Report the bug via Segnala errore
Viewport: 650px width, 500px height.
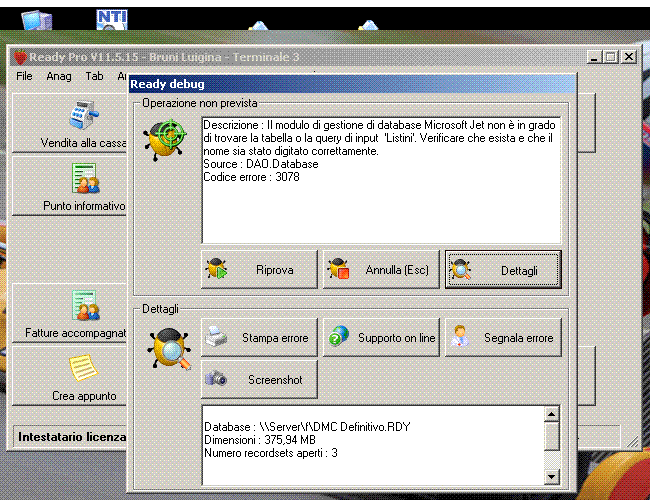503,337
